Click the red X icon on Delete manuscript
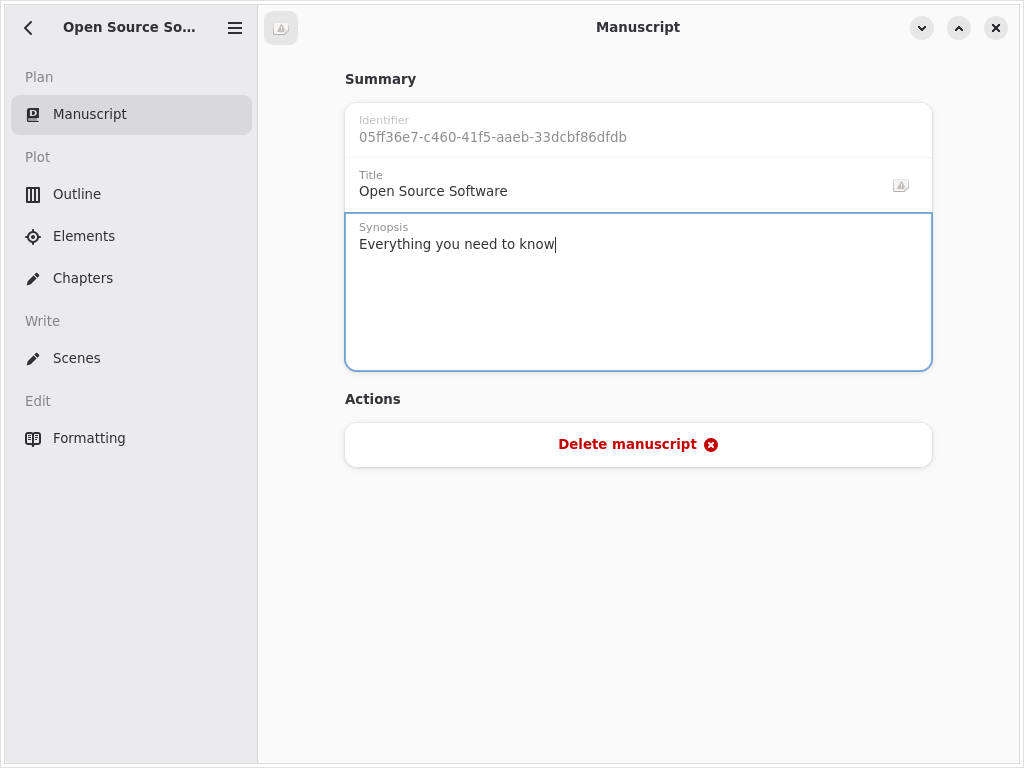The image size is (1024, 768). click(x=711, y=445)
